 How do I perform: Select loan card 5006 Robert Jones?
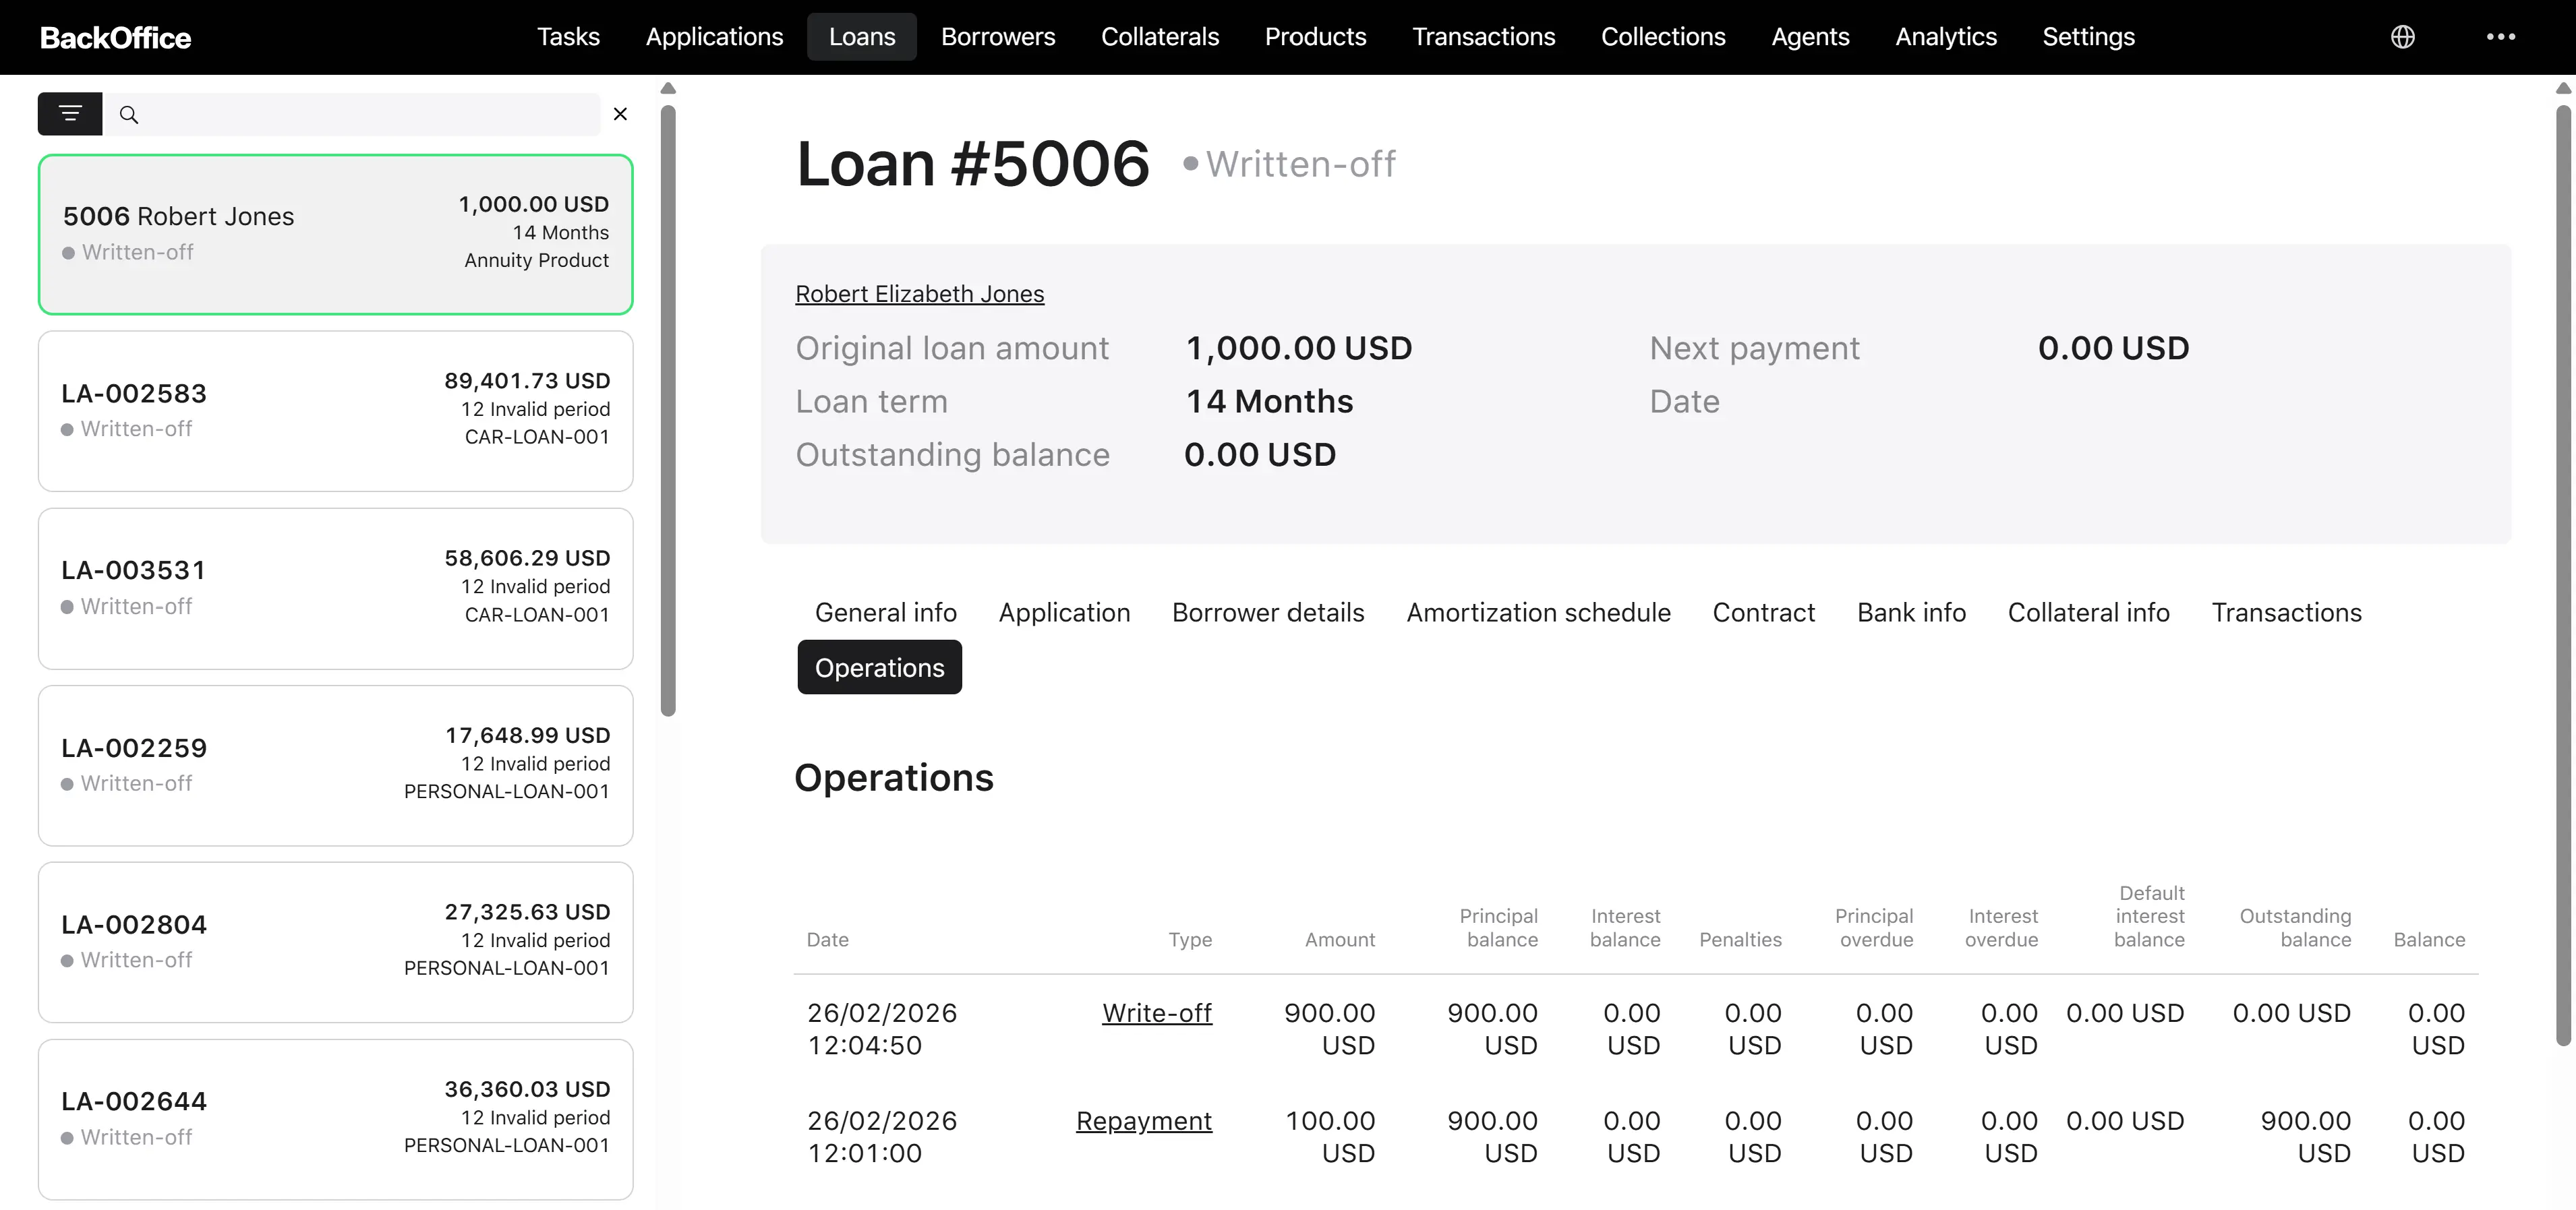(x=335, y=234)
